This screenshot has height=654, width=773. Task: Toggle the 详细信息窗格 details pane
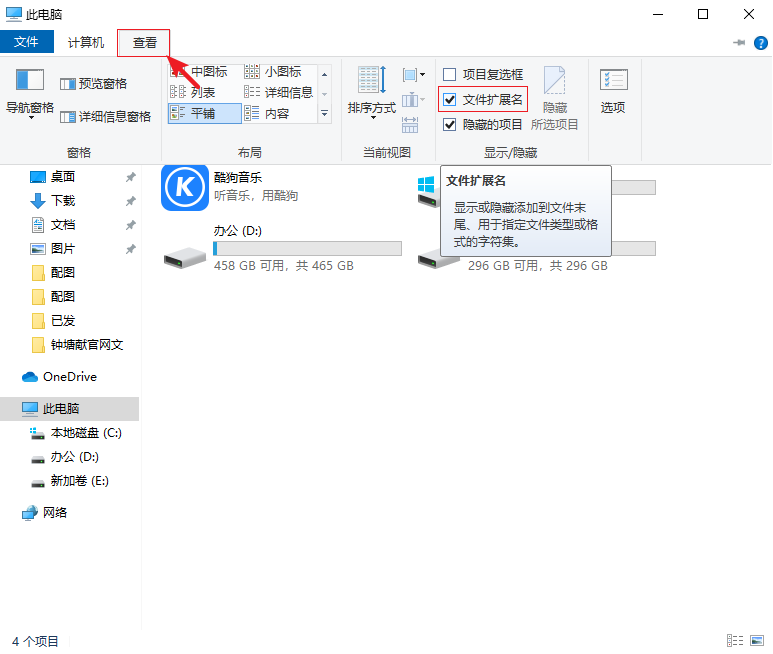pyautogui.click(x=106, y=117)
